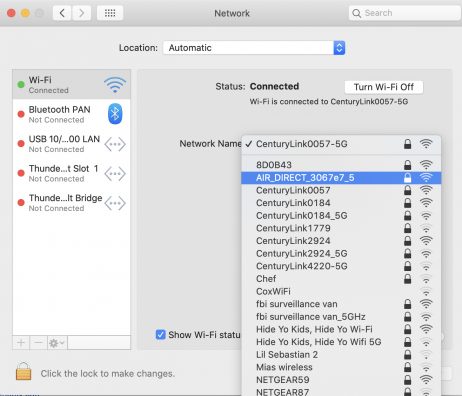This screenshot has height=396, width=462.
Task: Add a network service with plus button
Action: coord(21,343)
